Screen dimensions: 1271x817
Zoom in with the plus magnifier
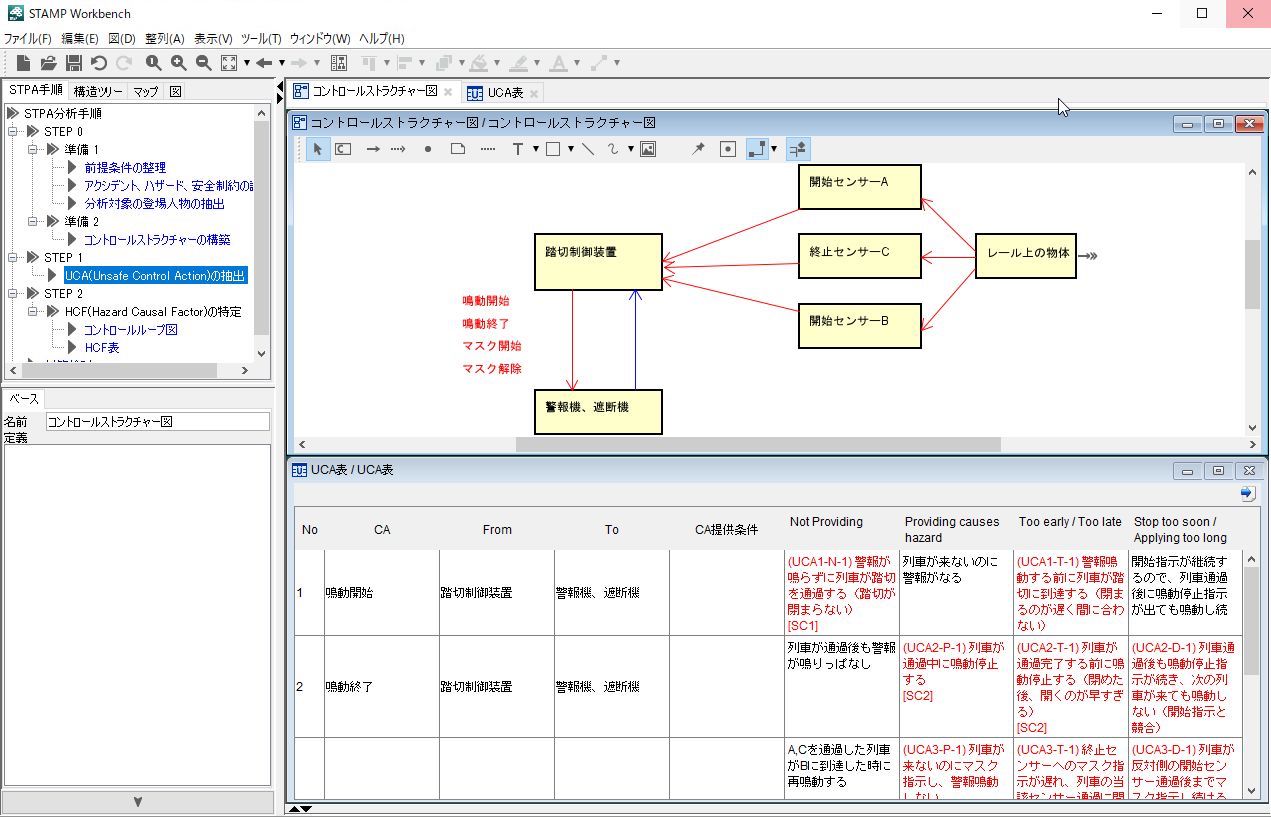[178, 63]
